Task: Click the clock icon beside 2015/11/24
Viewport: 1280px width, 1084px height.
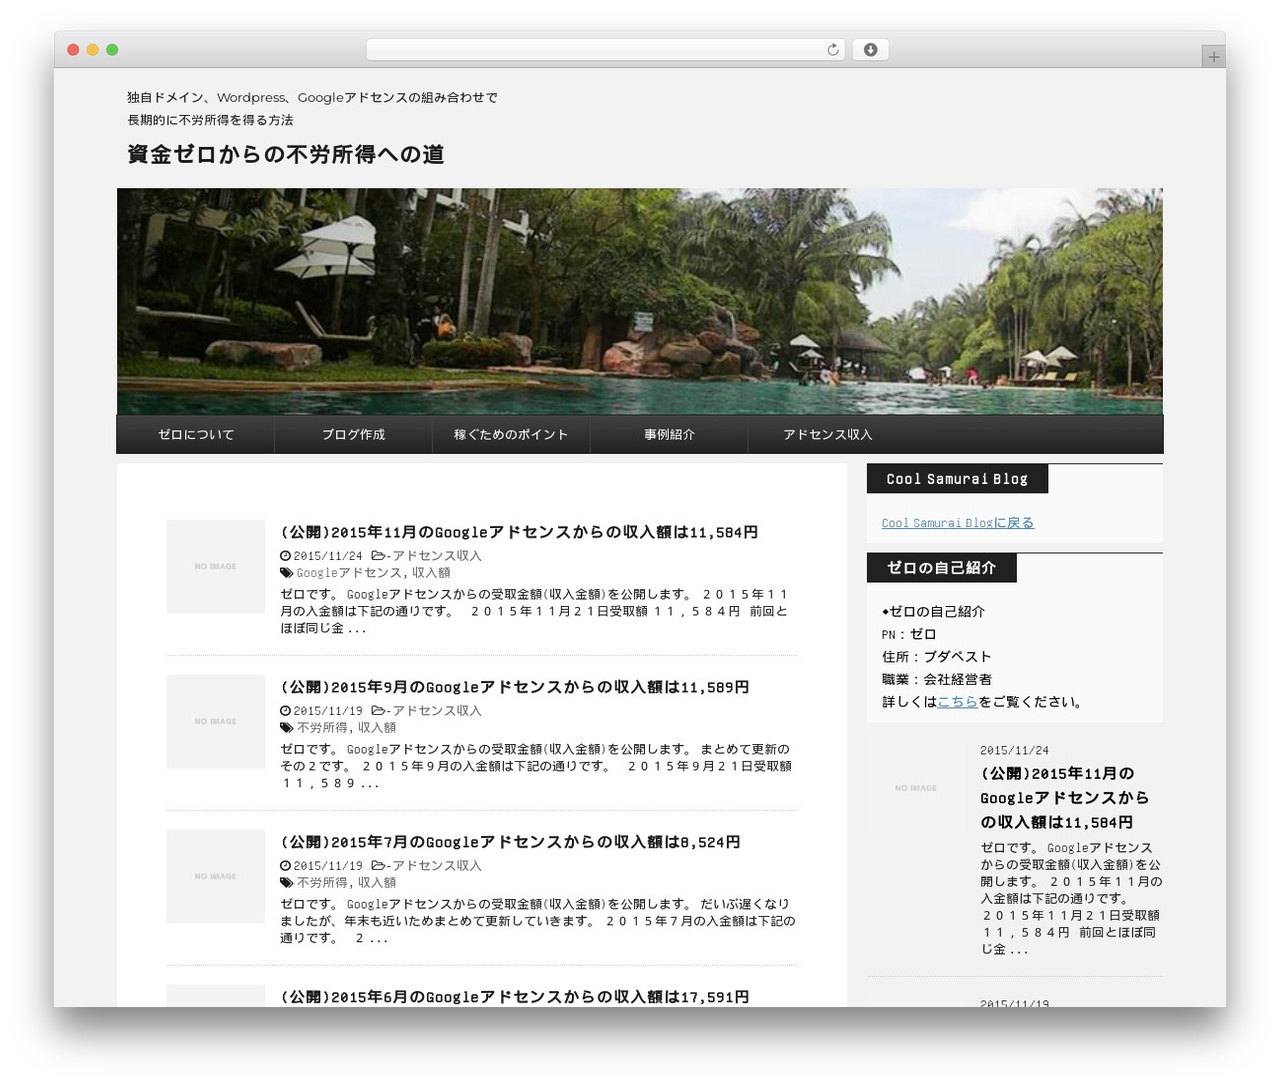Action: [x=285, y=556]
